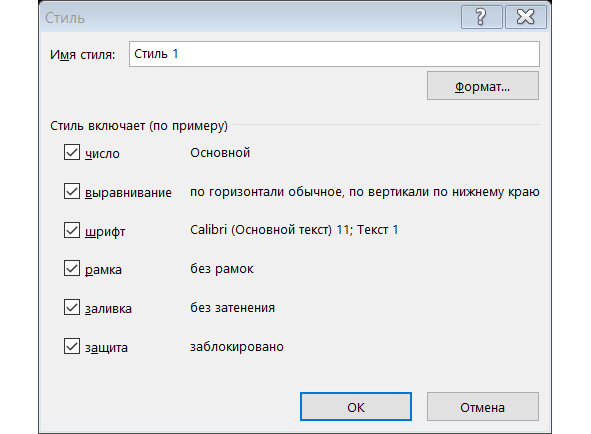This screenshot has width=591, height=434.
Task: Click the Стиль title bar text
Action: click(65, 18)
